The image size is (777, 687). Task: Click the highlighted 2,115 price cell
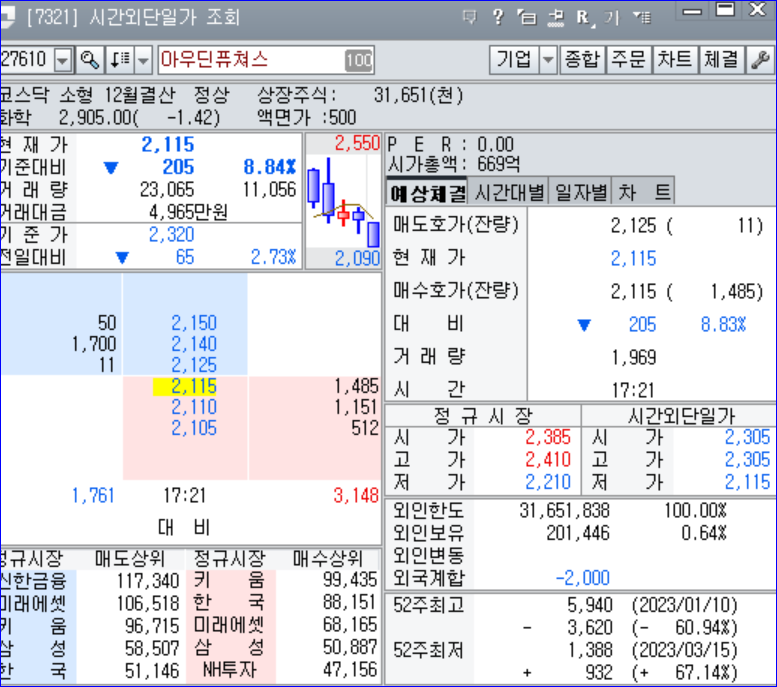click(185, 387)
